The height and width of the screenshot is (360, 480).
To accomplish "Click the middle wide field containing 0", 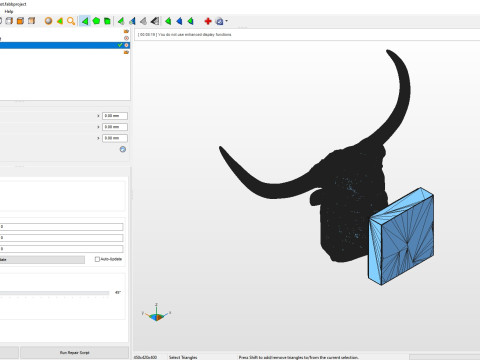I will click(x=61, y=238).
